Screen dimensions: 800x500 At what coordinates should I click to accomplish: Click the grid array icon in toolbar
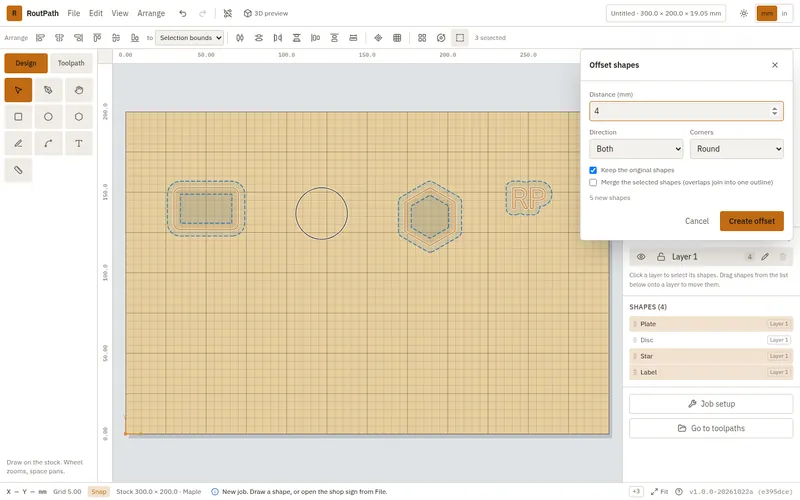(x=397, y=38)
